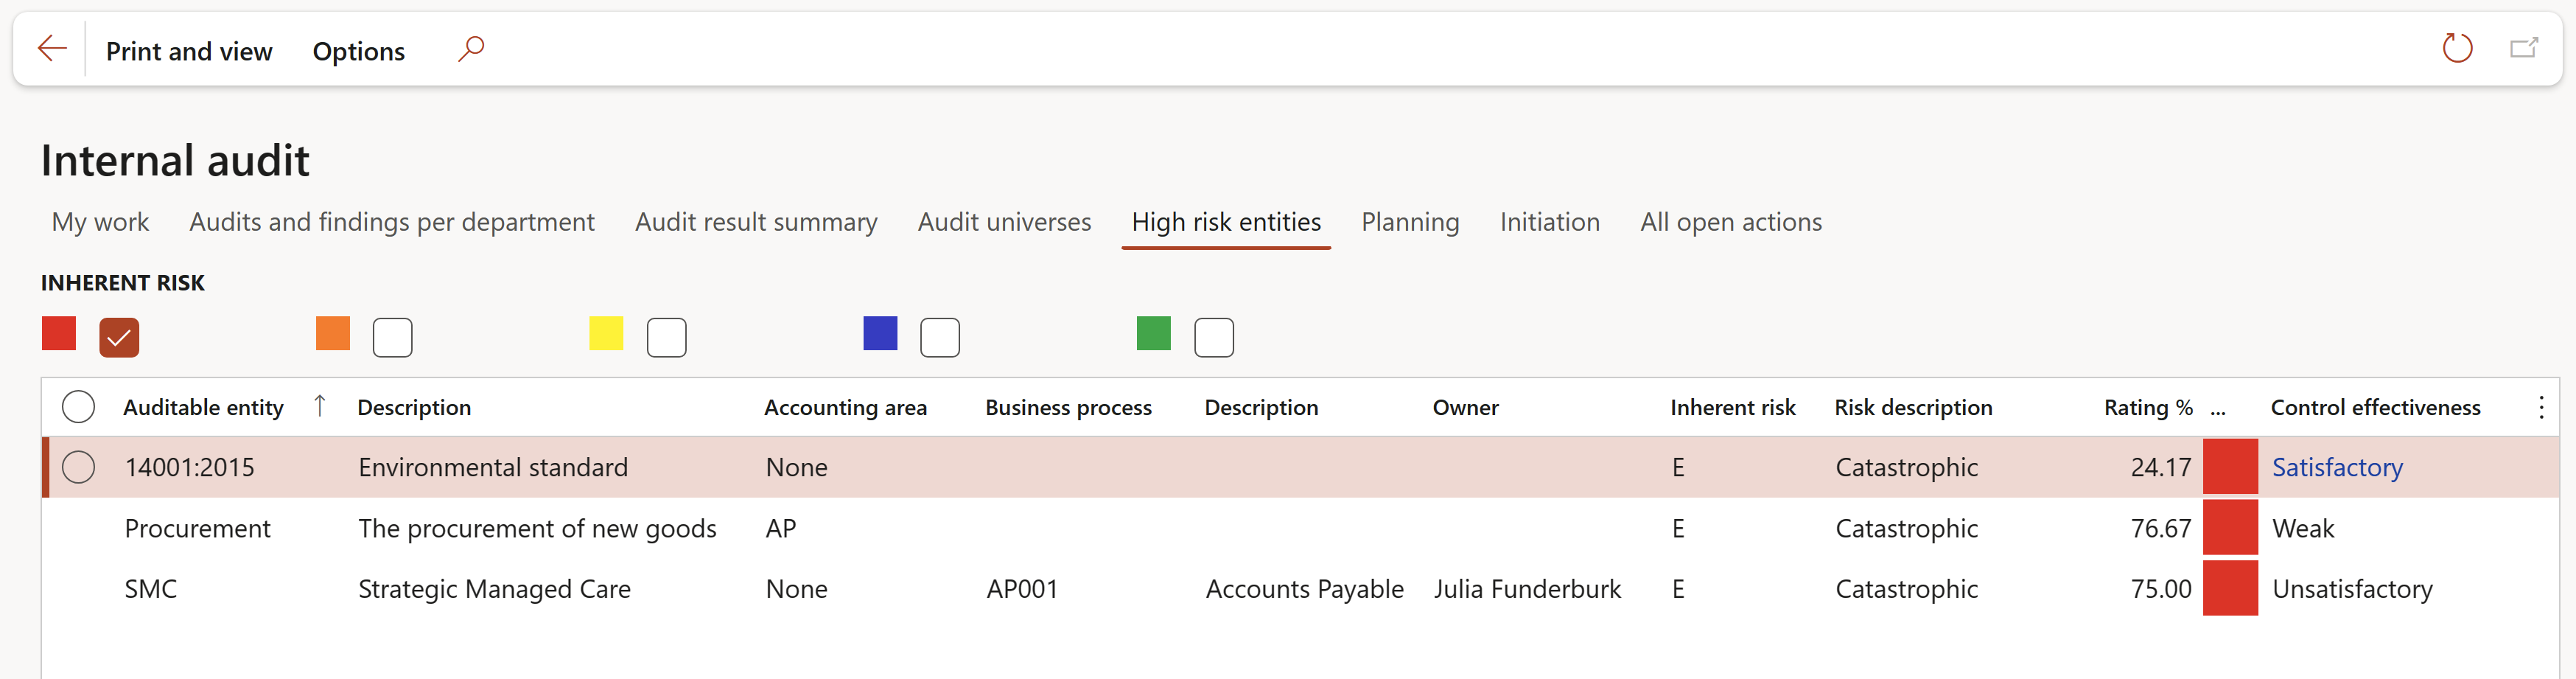Screen dimensions: 2576x679
Task: Refresh the page with the circular arrow icon
Action: (x=2457, y=48)
